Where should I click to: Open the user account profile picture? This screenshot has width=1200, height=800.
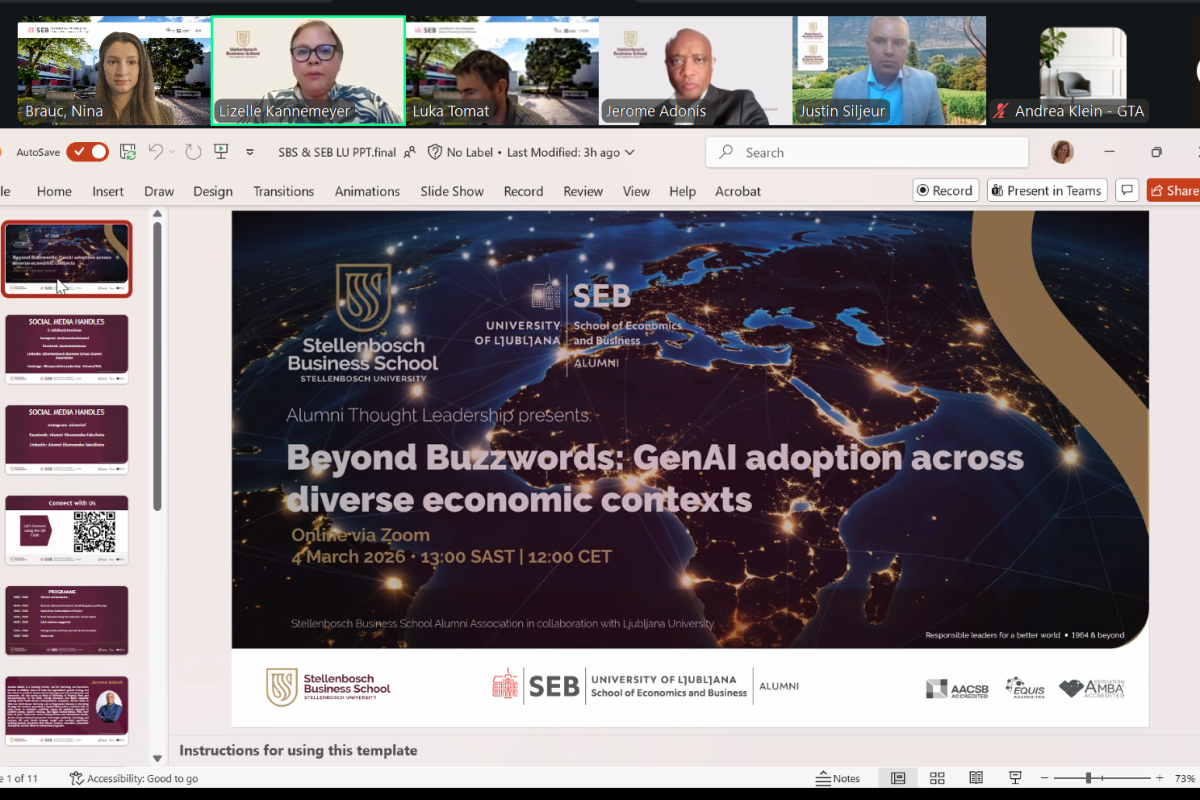(1062, 152)
